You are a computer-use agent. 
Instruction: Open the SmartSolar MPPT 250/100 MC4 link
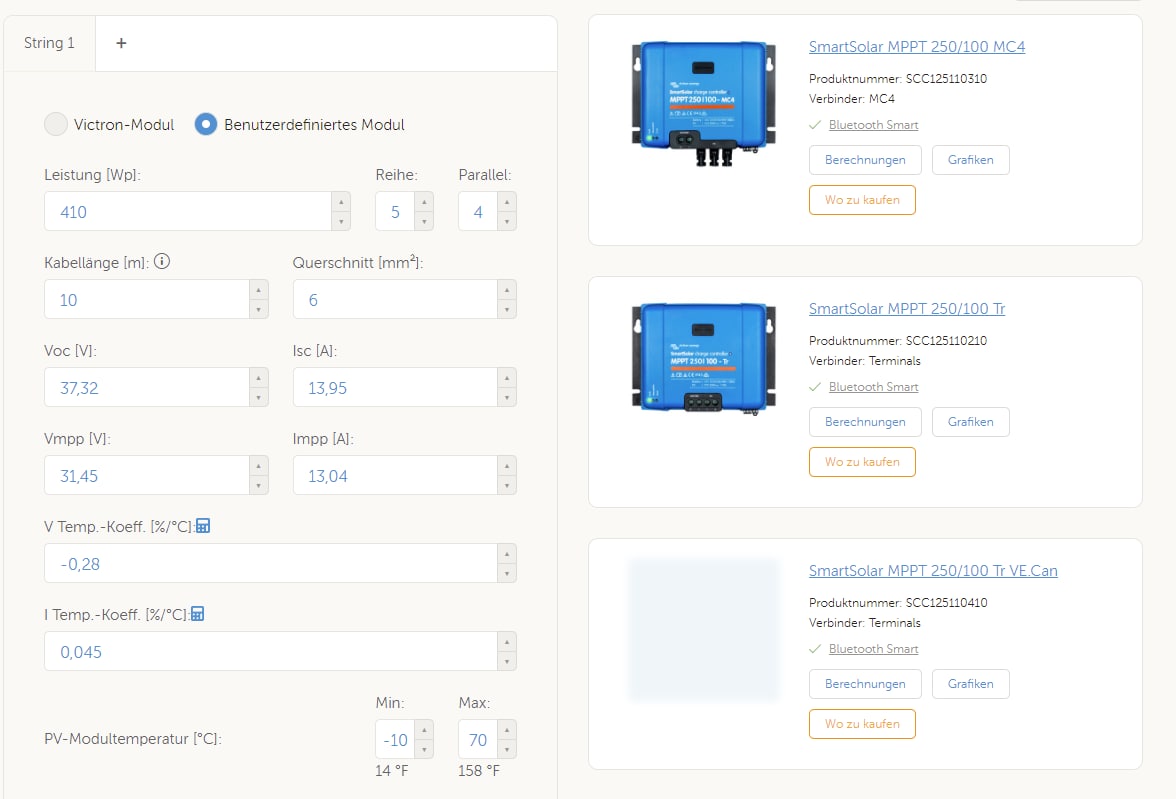tap(916, 47)
